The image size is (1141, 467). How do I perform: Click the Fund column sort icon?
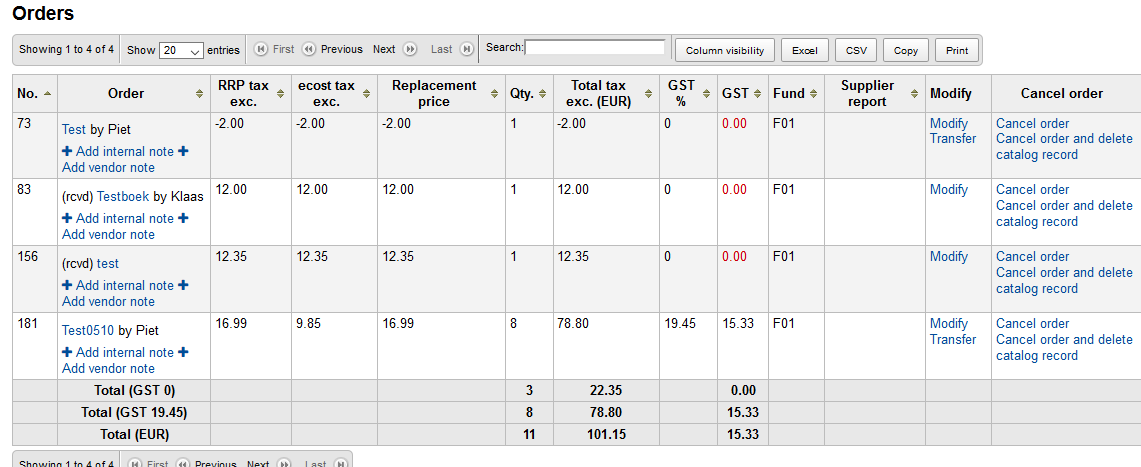coord(814,94)
